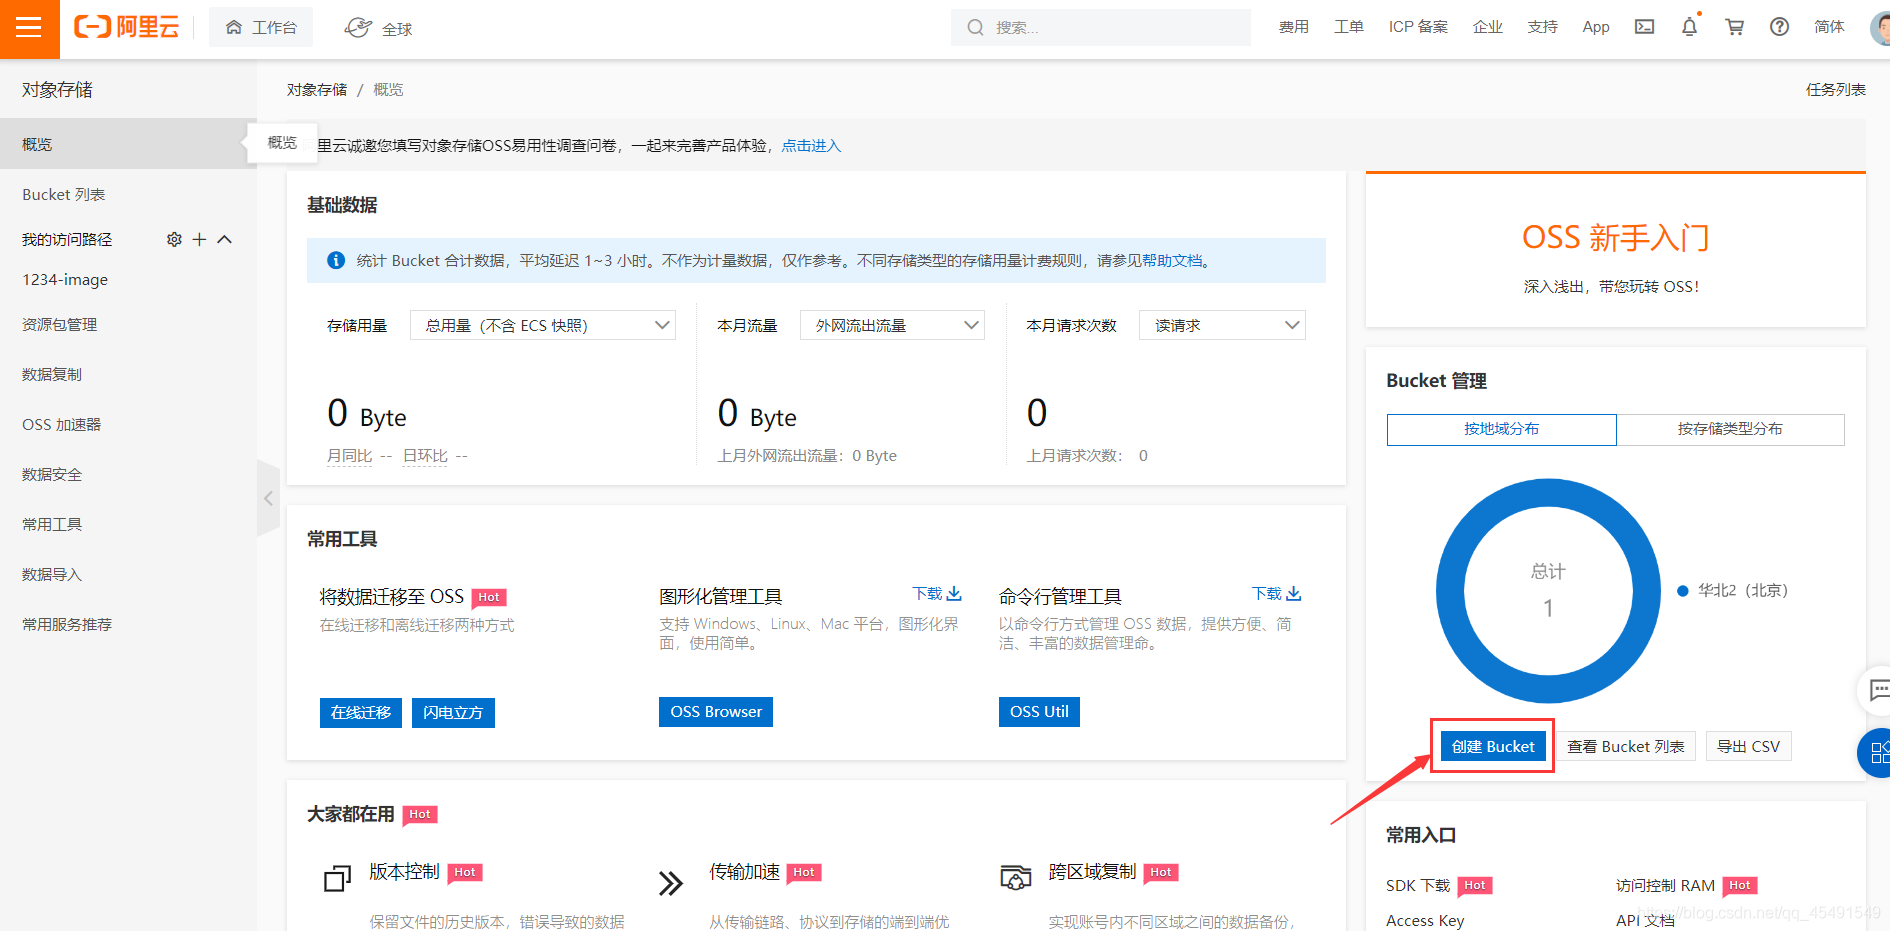Click the Alibaba Cloud logo
This screenshot has width=1890, height=931.
[127, 27]
